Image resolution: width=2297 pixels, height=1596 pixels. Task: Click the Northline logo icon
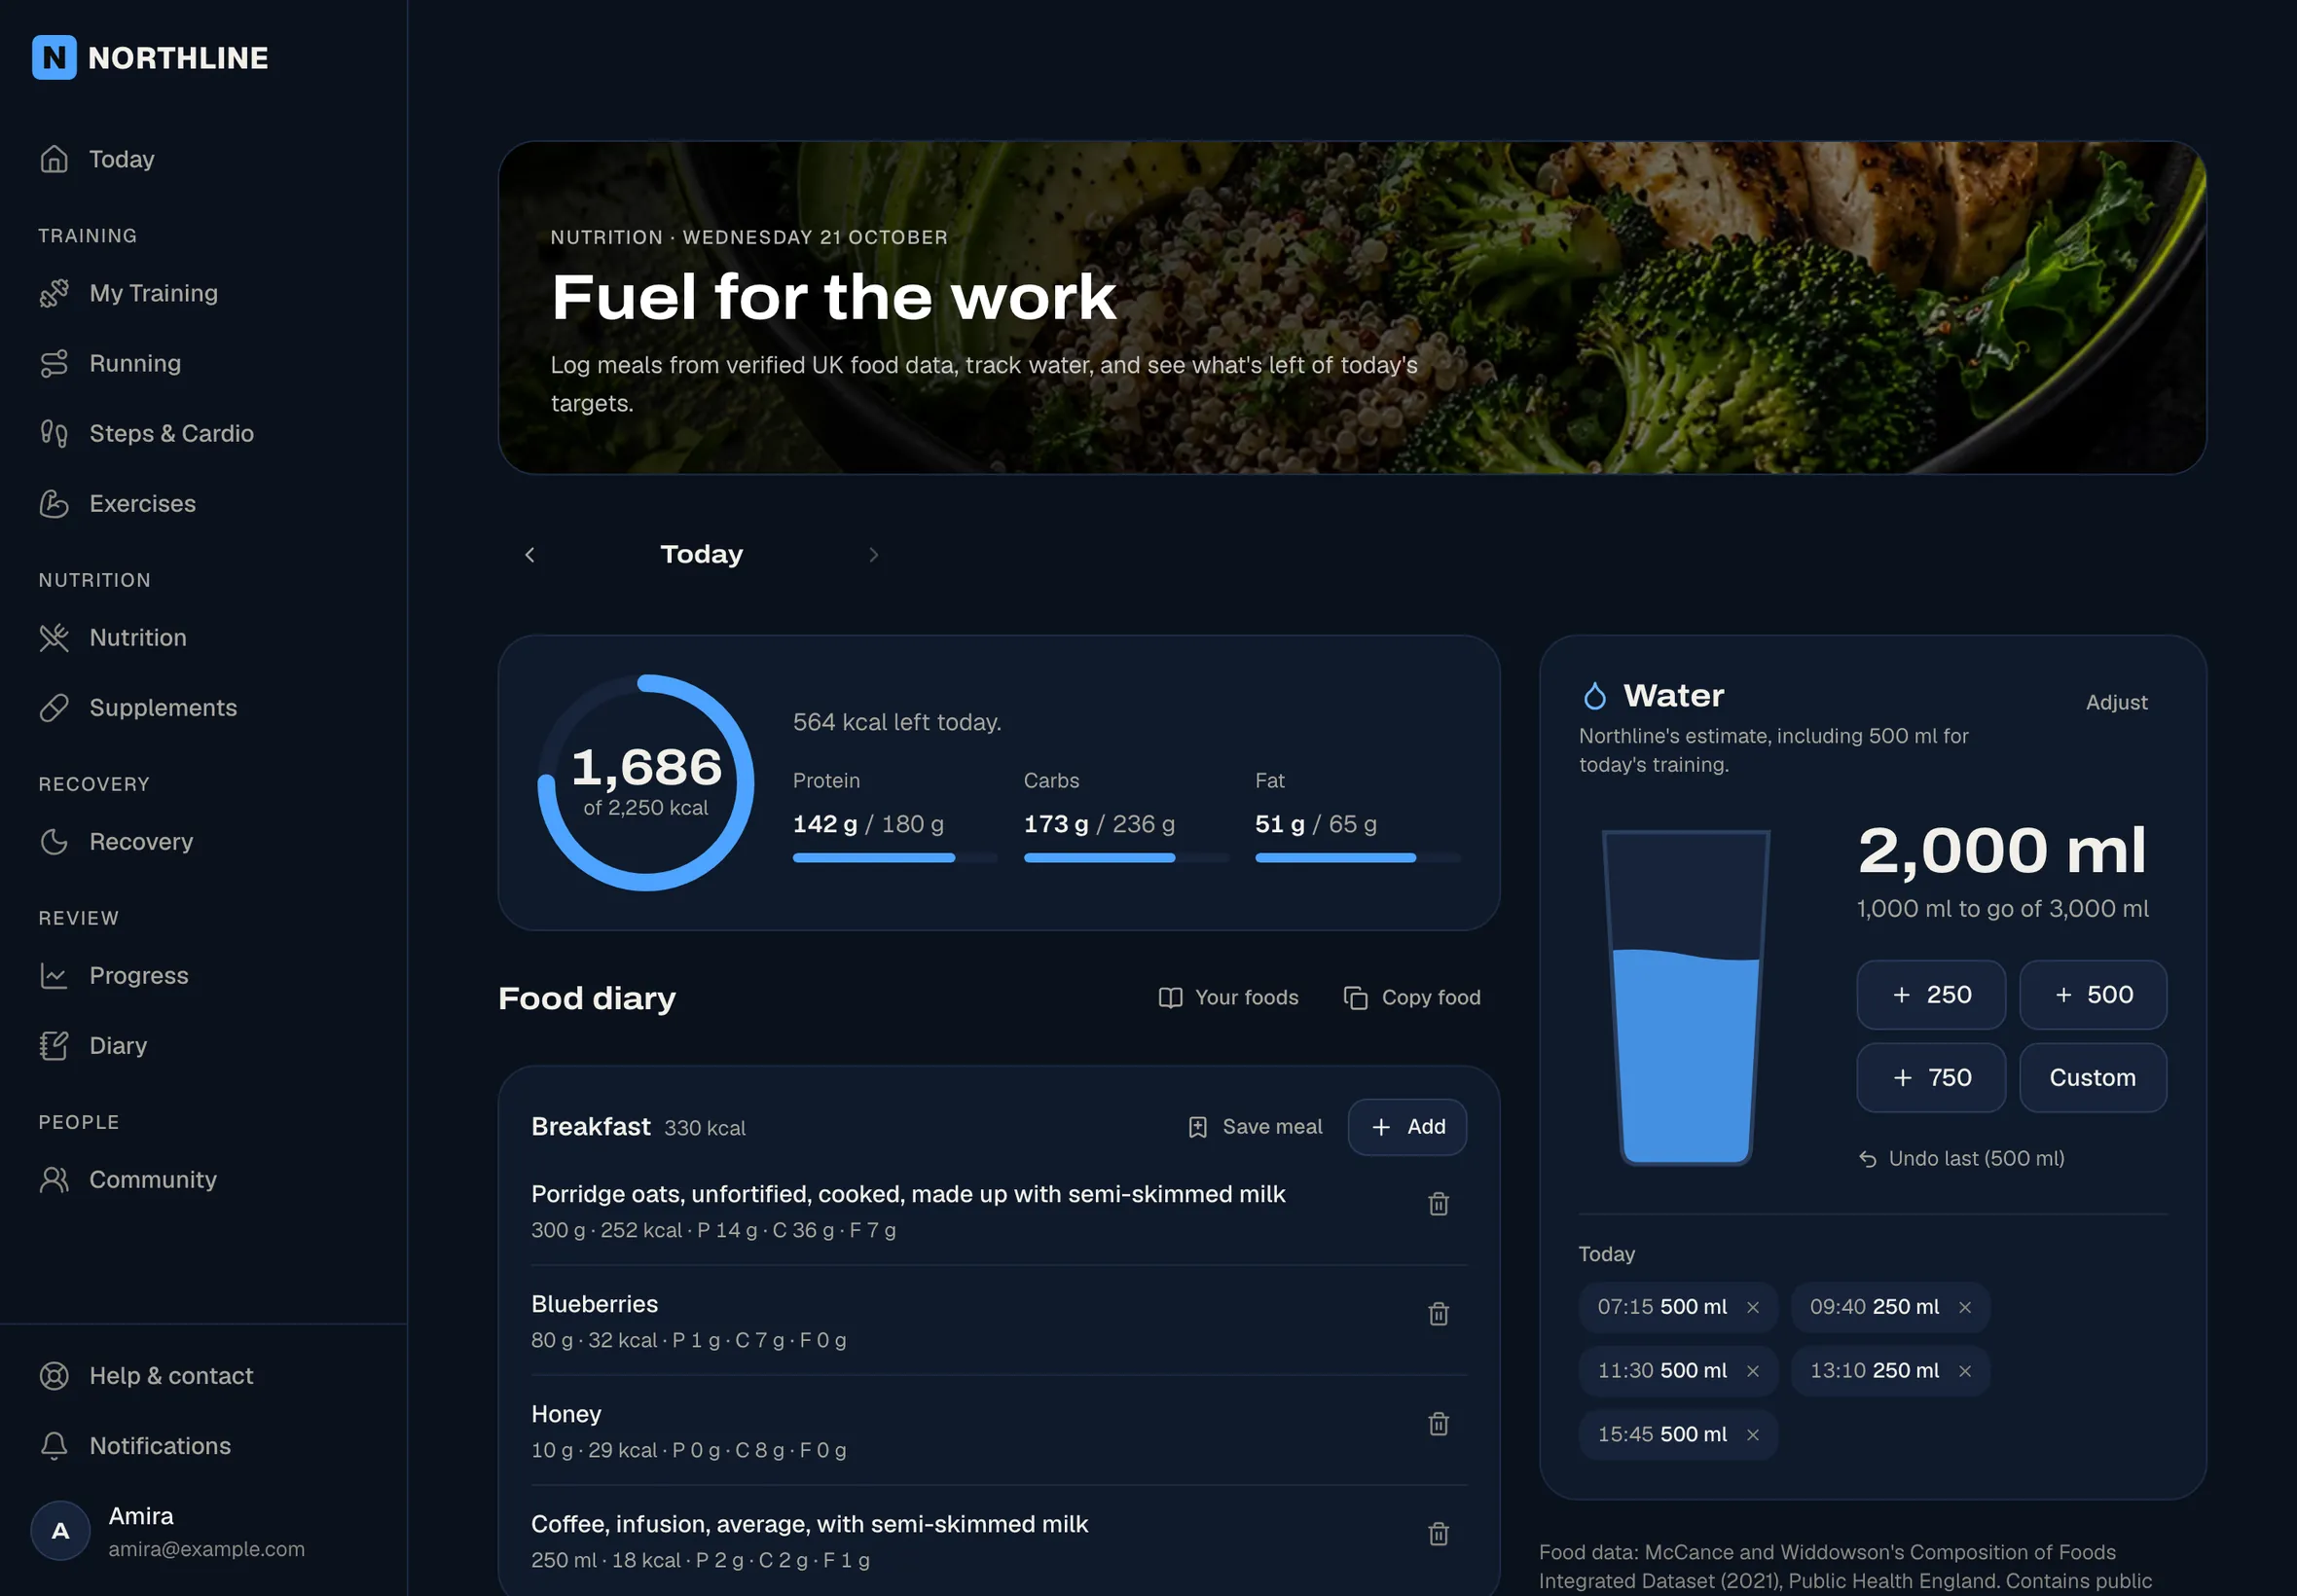(54, 58)
